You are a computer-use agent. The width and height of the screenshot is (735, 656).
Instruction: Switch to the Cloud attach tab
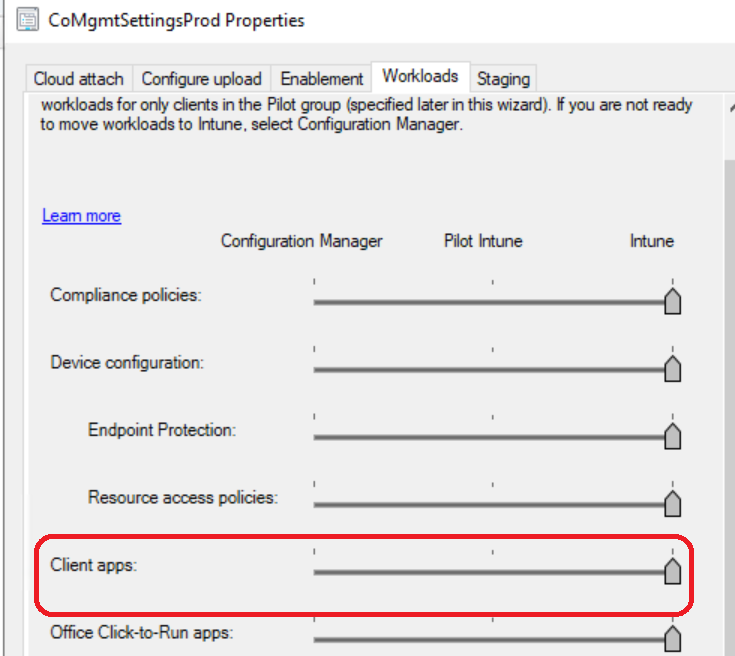coord(79,79)
